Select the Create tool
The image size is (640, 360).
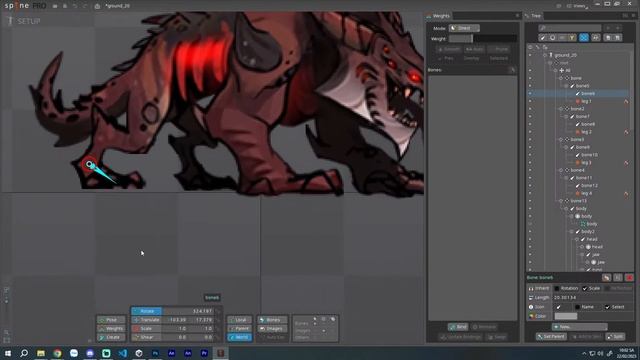(111, 337)
